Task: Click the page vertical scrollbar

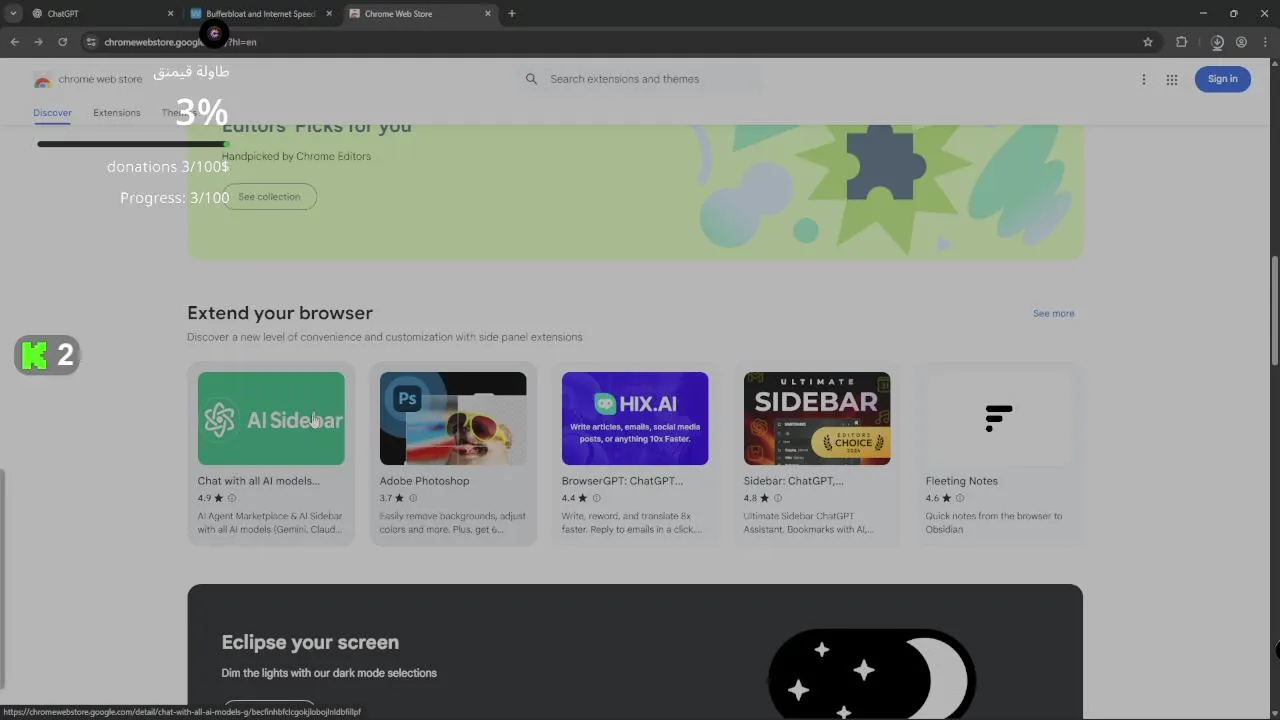Action: click(1274, 310)
